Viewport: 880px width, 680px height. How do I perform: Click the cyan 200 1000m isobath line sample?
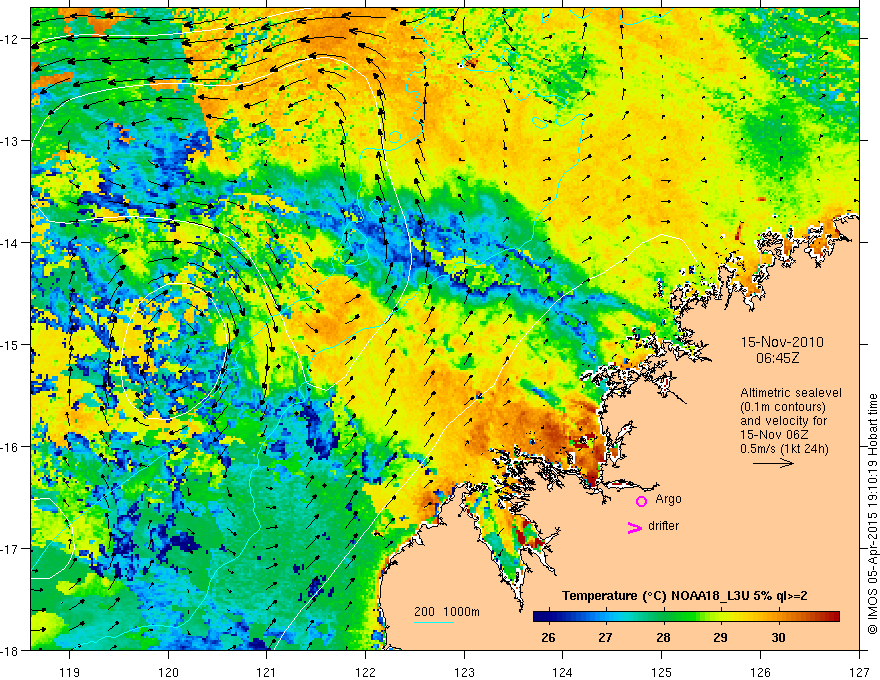pyautogui.click(x=434, y=622)
